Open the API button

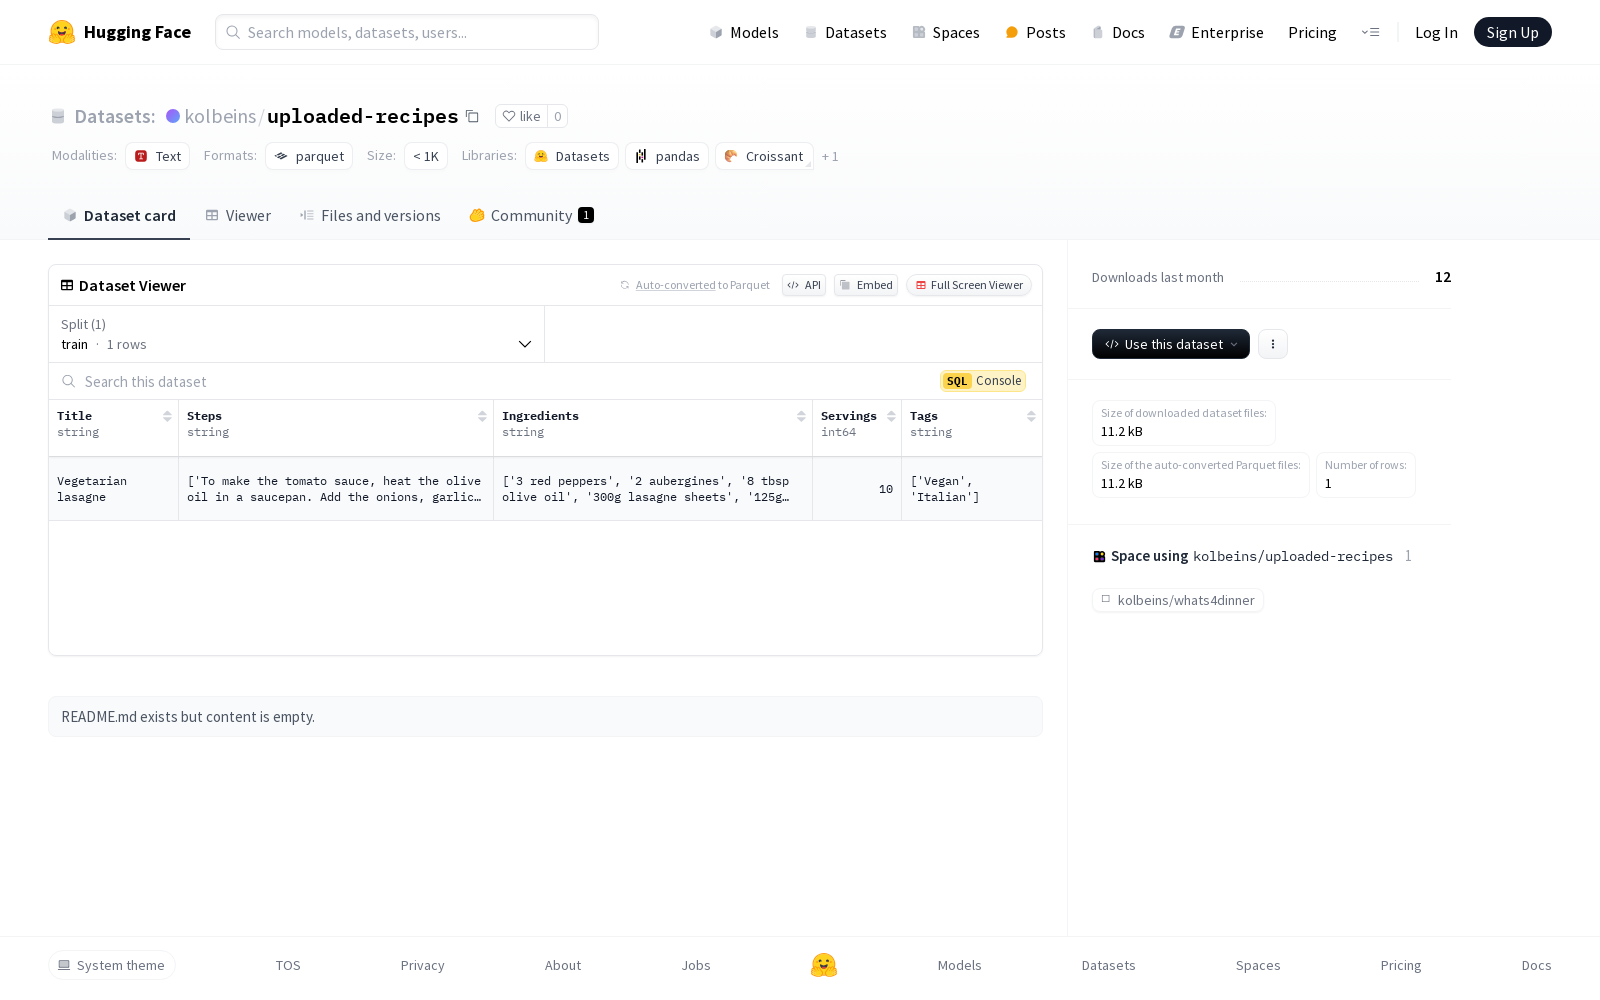pos(804,285)
